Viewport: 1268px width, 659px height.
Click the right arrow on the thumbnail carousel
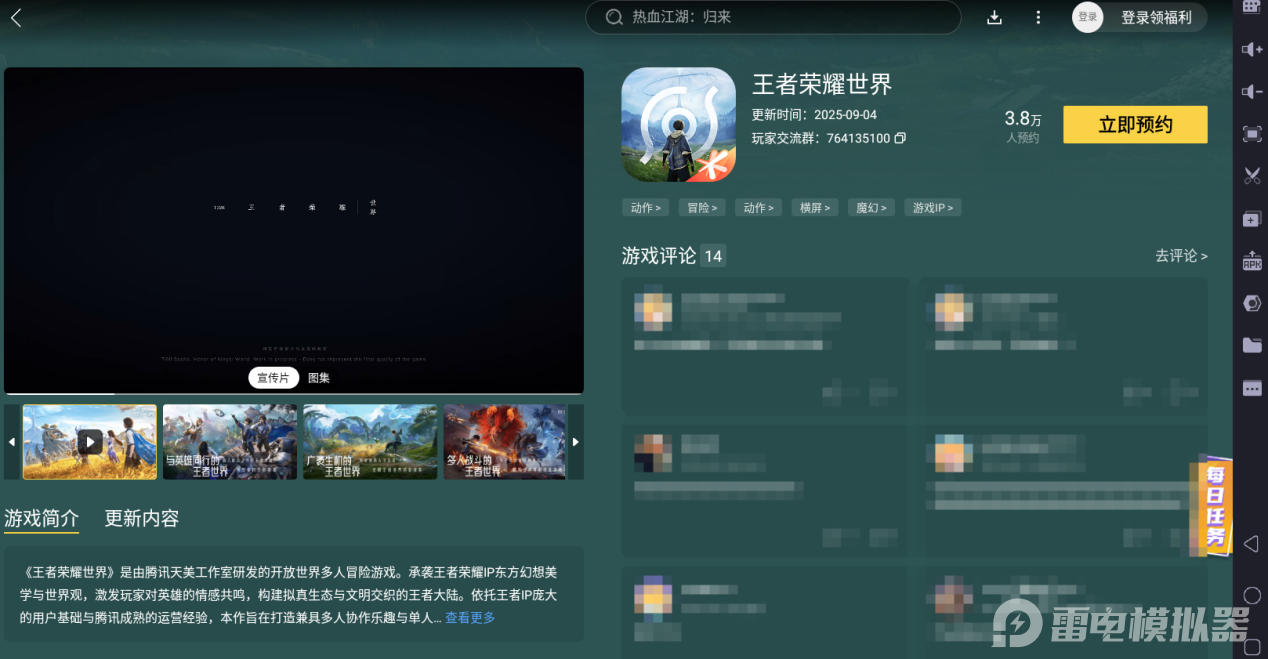[x=576, y=441]
